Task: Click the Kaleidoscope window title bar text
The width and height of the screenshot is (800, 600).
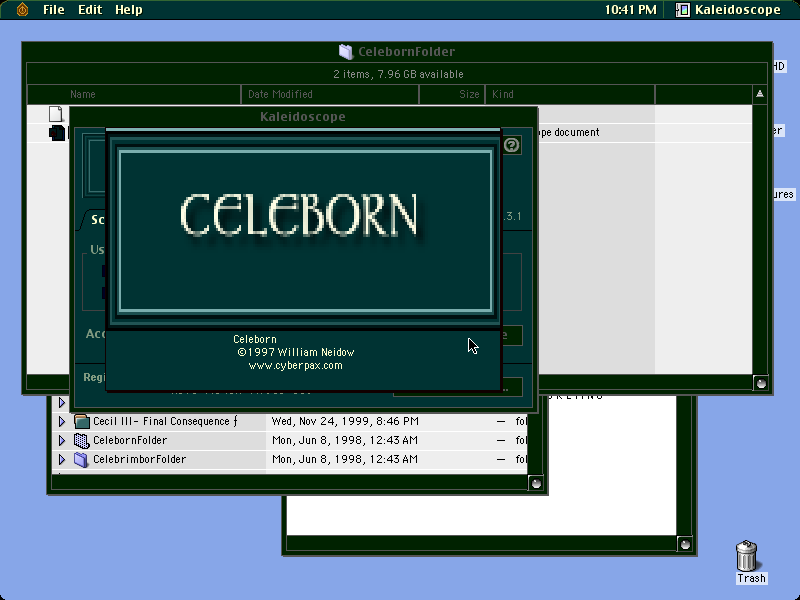Action: point(303,117)
